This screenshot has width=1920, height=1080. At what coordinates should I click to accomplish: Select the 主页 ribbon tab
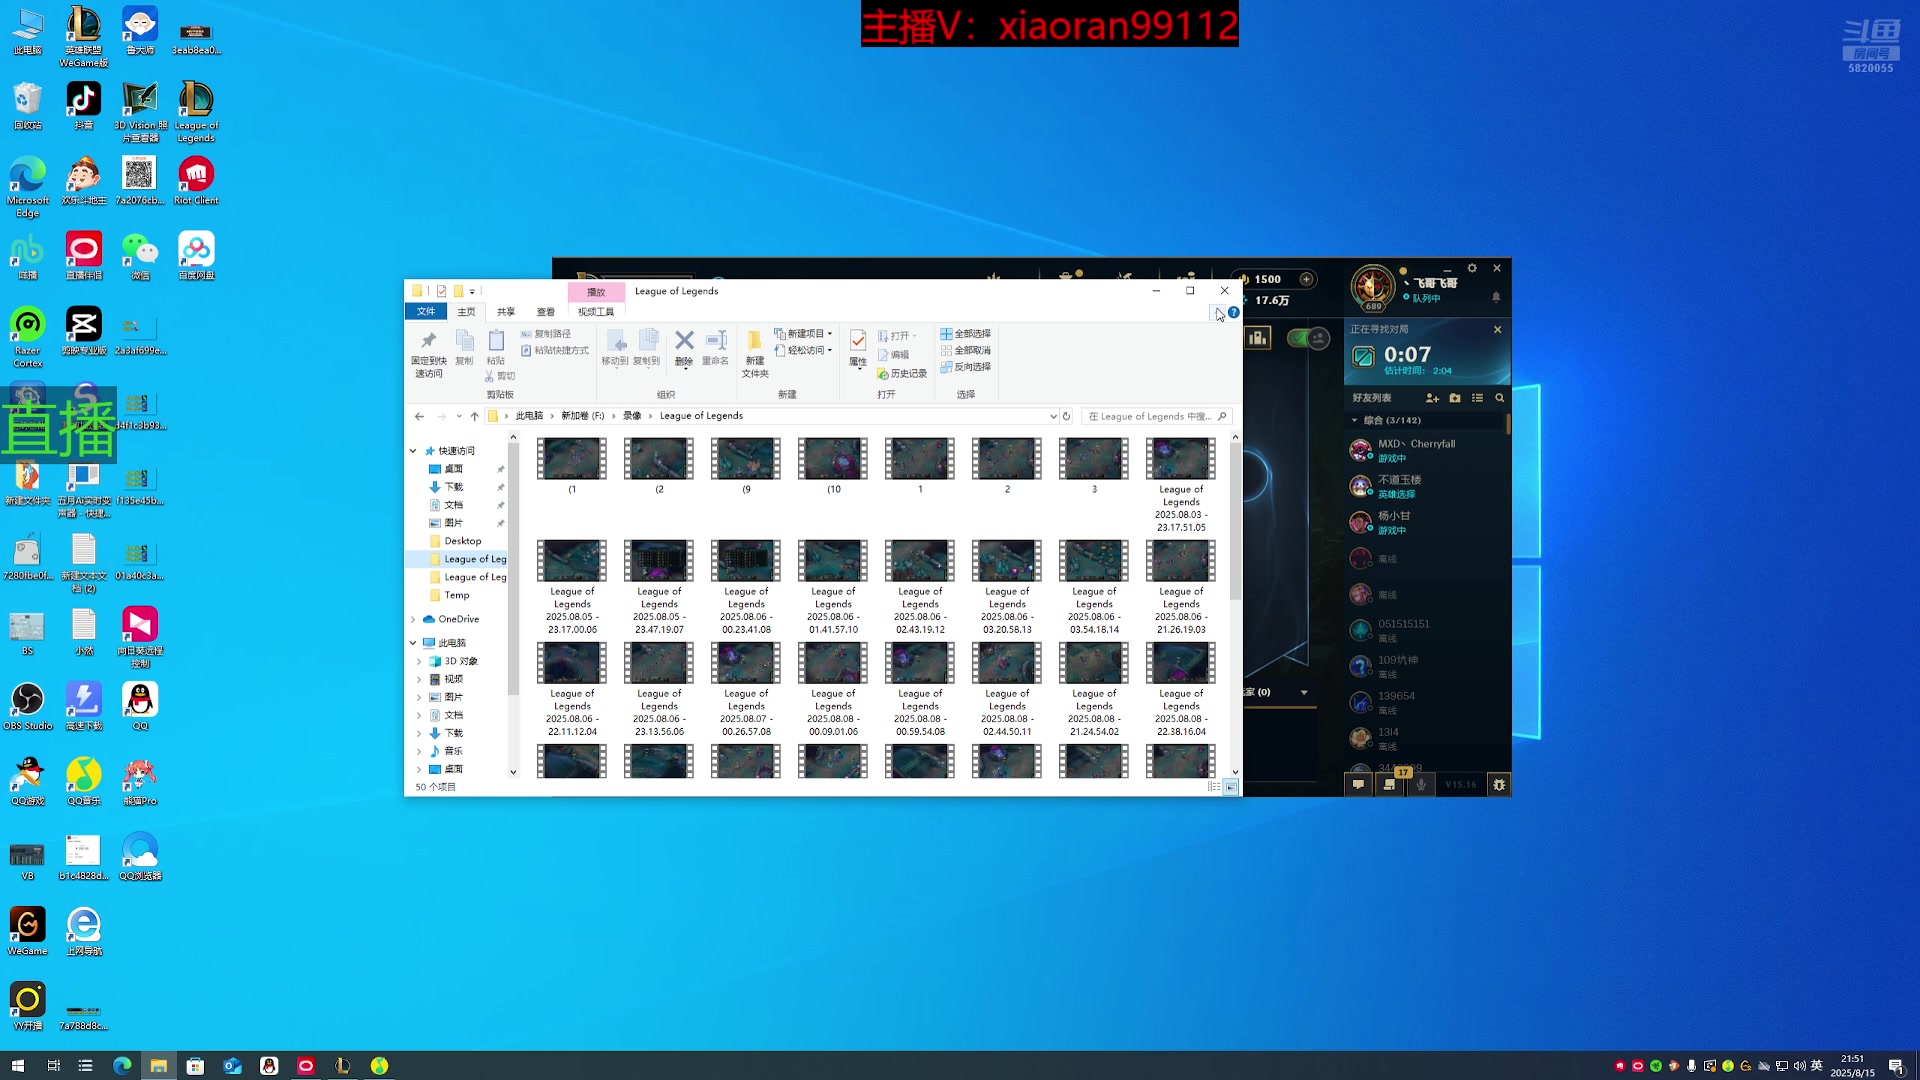tap(466, 312)
